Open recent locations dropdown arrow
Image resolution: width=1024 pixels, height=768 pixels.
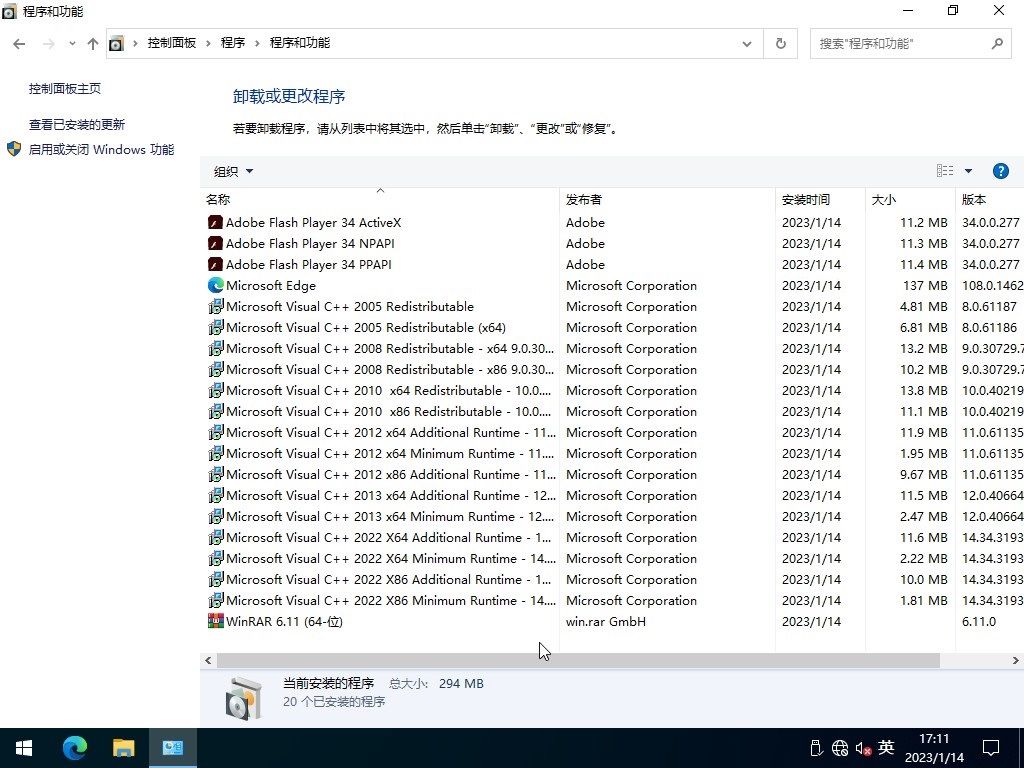point(72,44)
